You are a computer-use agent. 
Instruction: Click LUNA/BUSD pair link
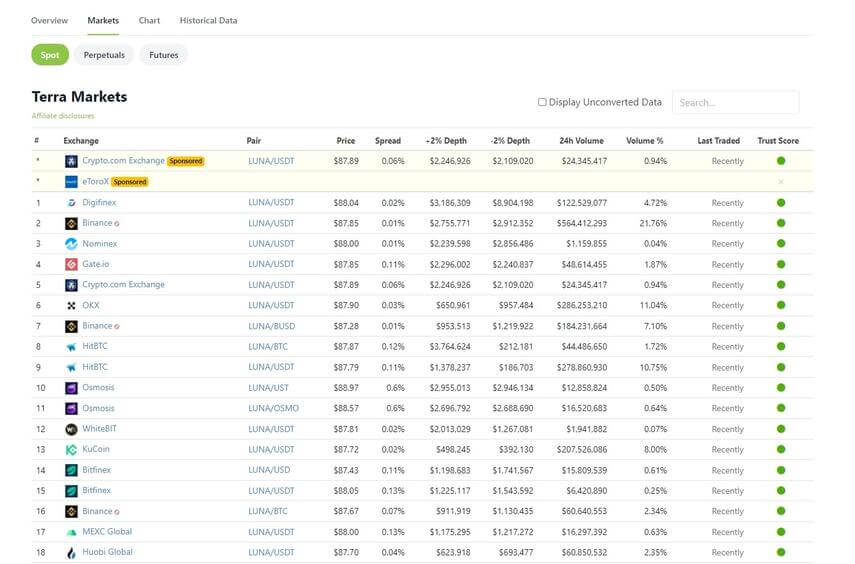[272, 326]
